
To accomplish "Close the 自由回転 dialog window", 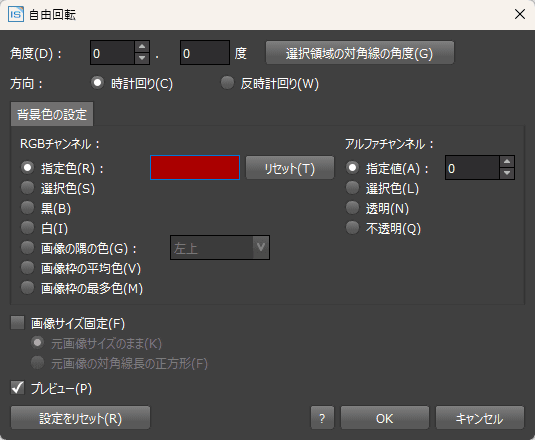I will 520,14.
